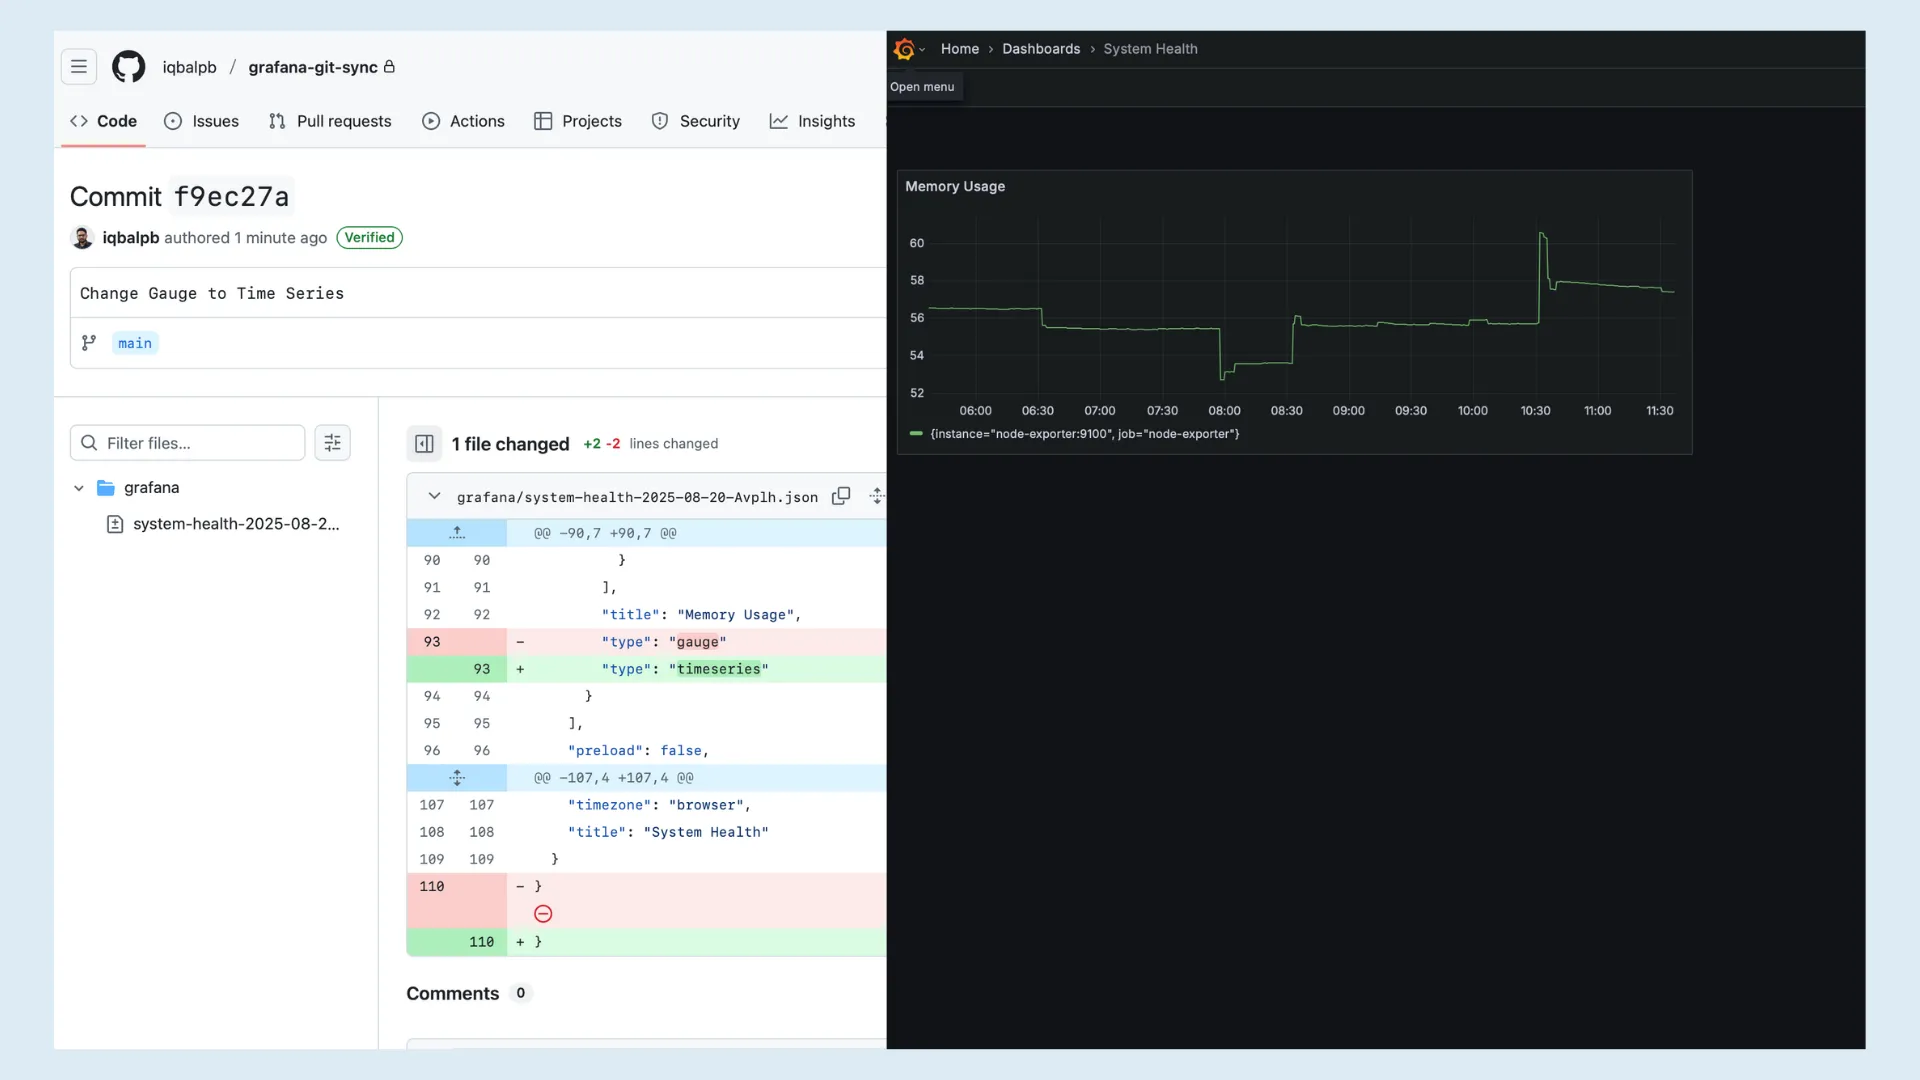Click the Comments heading
Screen dimensions: 1920x1080
[x=452, y=993]
